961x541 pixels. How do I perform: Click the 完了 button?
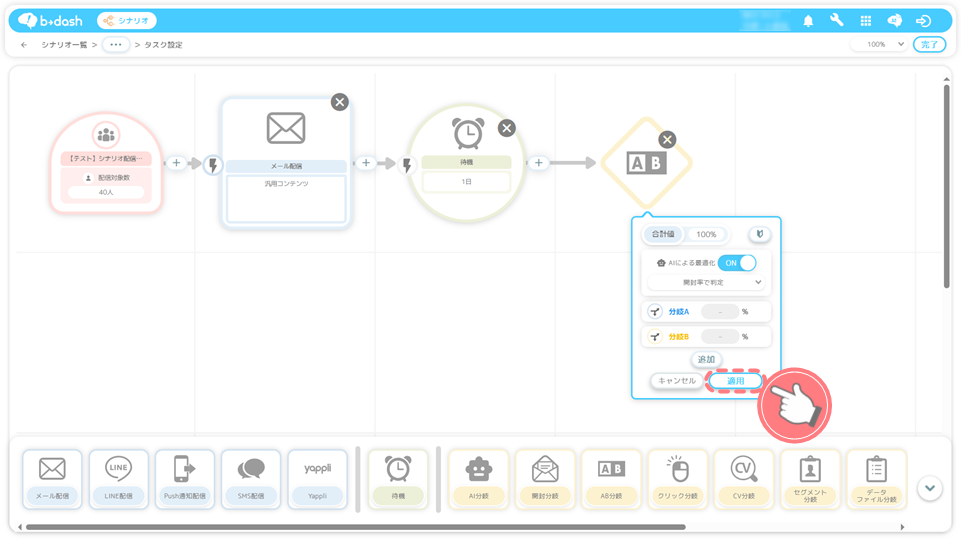click(929, 45)
